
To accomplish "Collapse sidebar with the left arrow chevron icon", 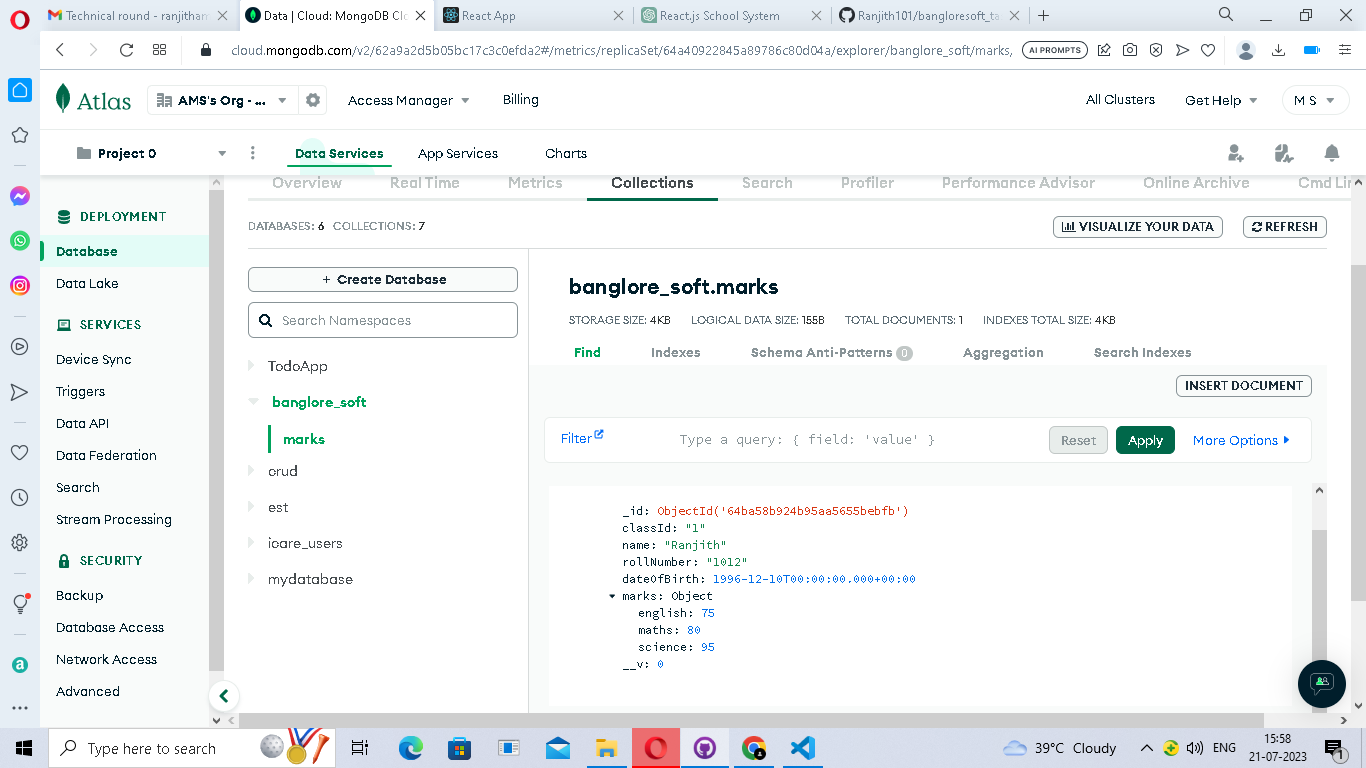I will pos(224,696).
